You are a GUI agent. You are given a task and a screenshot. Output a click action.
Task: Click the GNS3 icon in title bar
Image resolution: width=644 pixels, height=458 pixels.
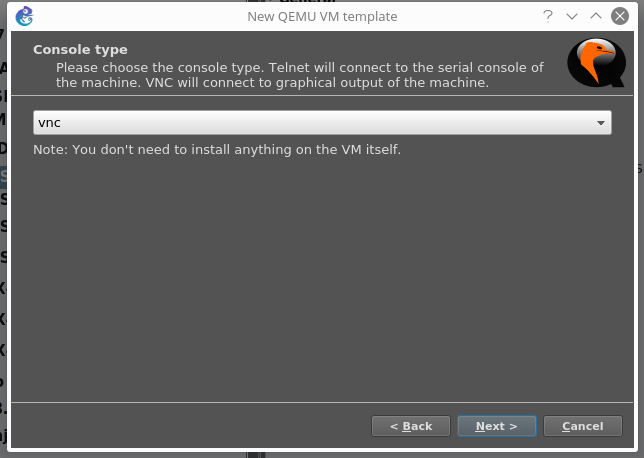[x=25, y=16]
